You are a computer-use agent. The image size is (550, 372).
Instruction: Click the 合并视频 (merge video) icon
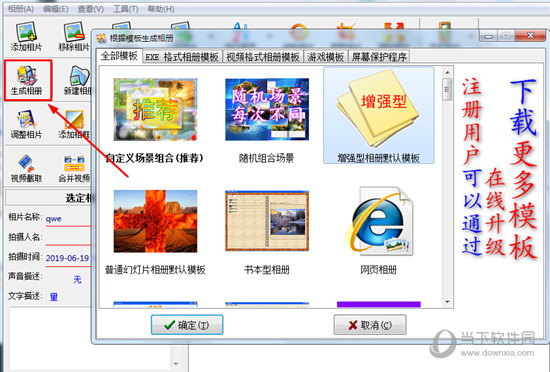74,168
